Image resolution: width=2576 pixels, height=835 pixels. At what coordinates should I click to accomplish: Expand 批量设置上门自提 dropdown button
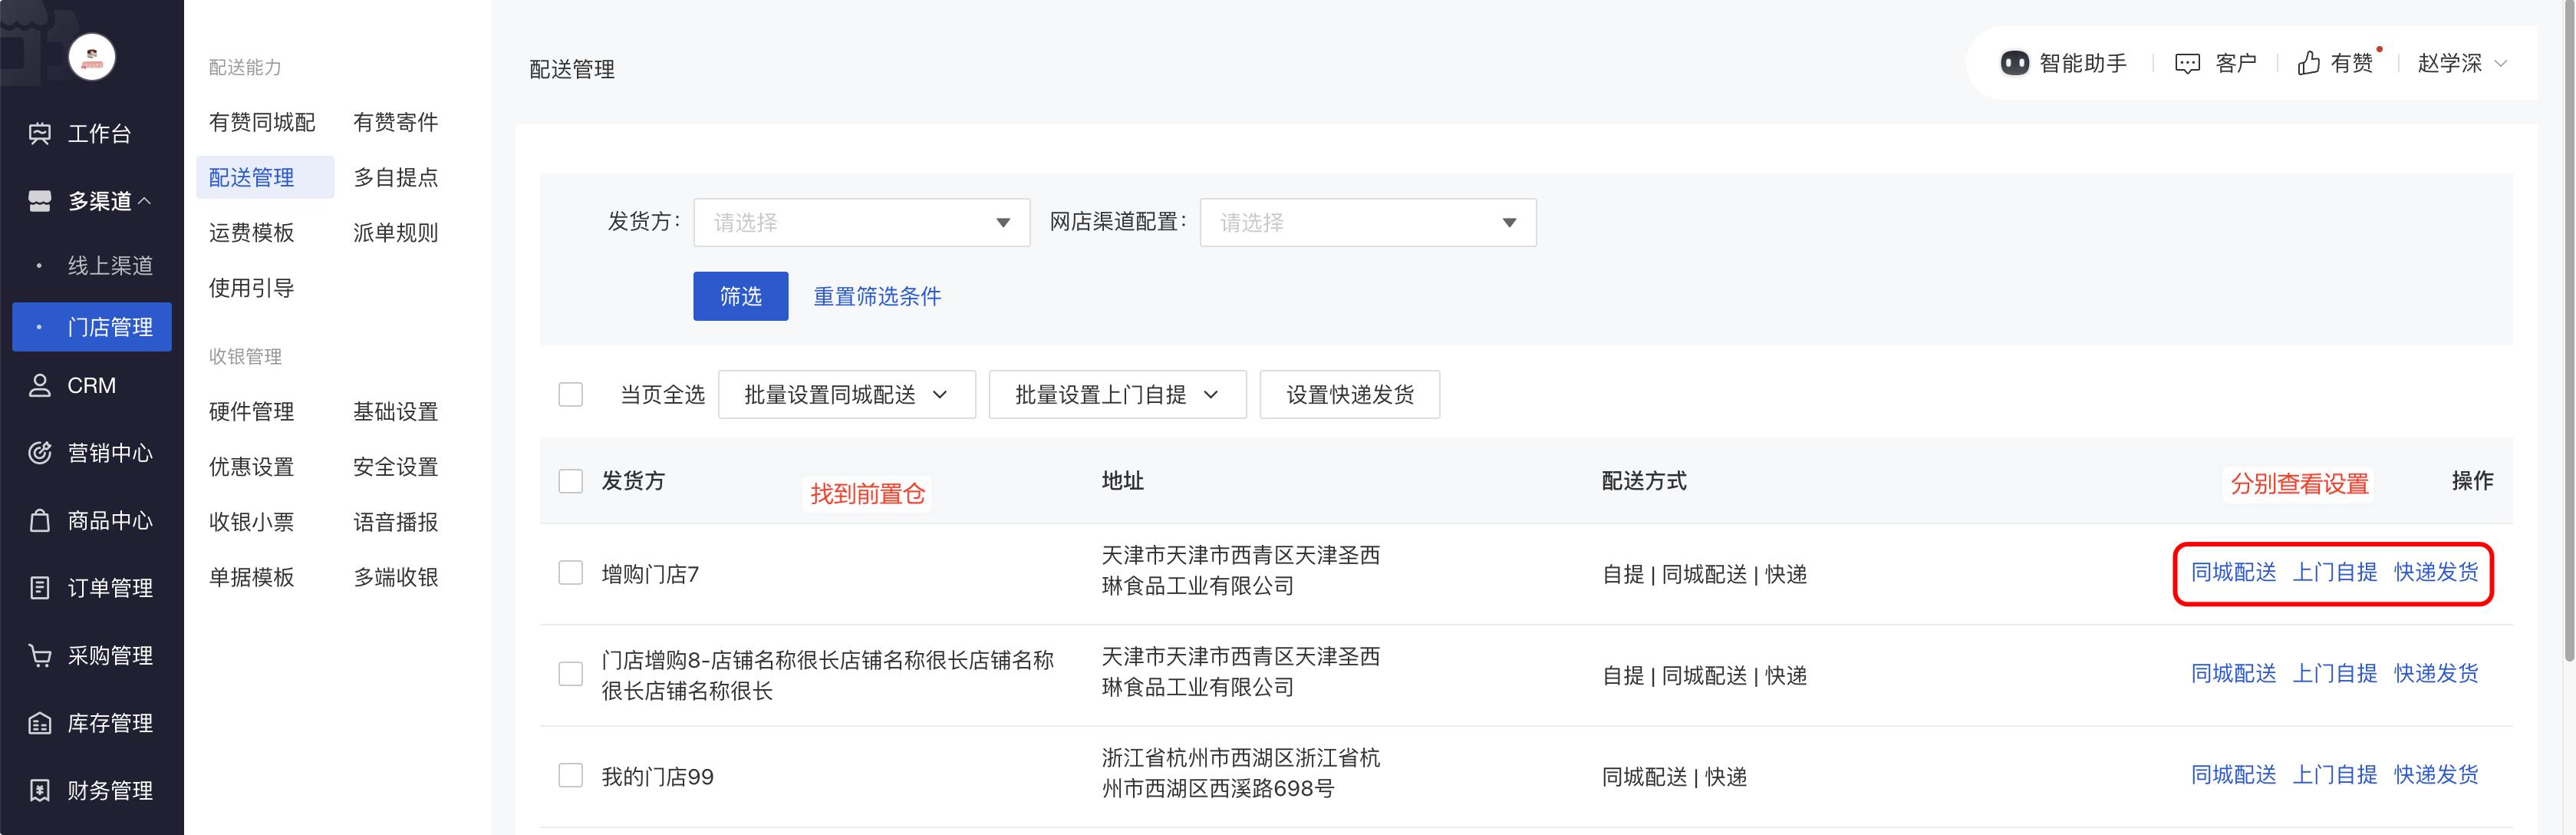[1116, 395]
